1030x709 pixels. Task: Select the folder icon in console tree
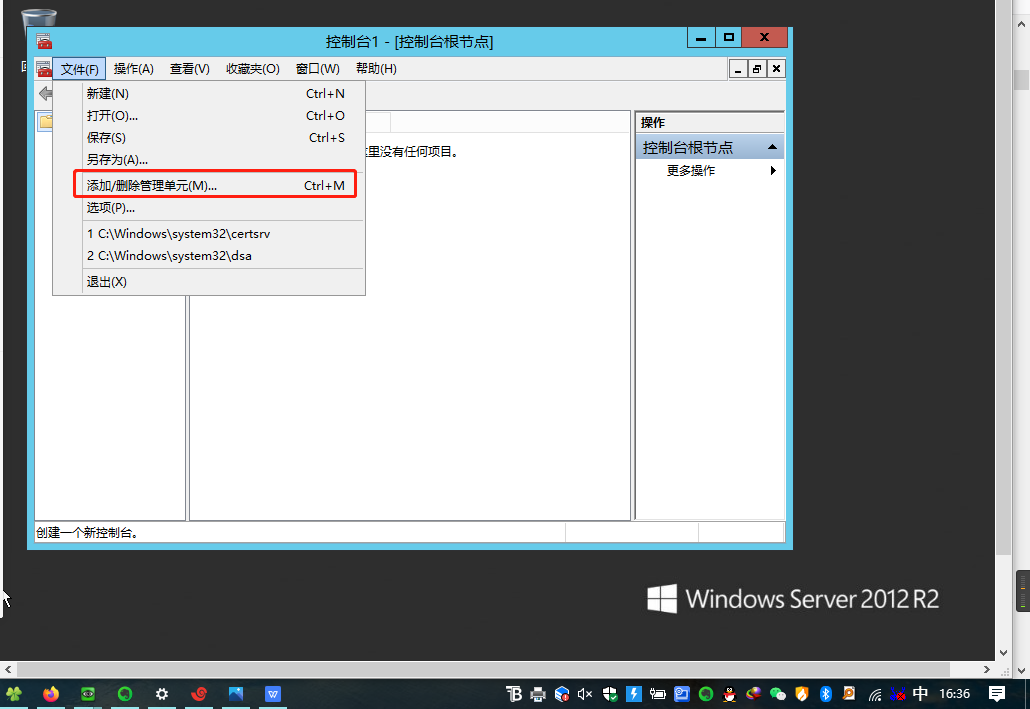[45, 122]
